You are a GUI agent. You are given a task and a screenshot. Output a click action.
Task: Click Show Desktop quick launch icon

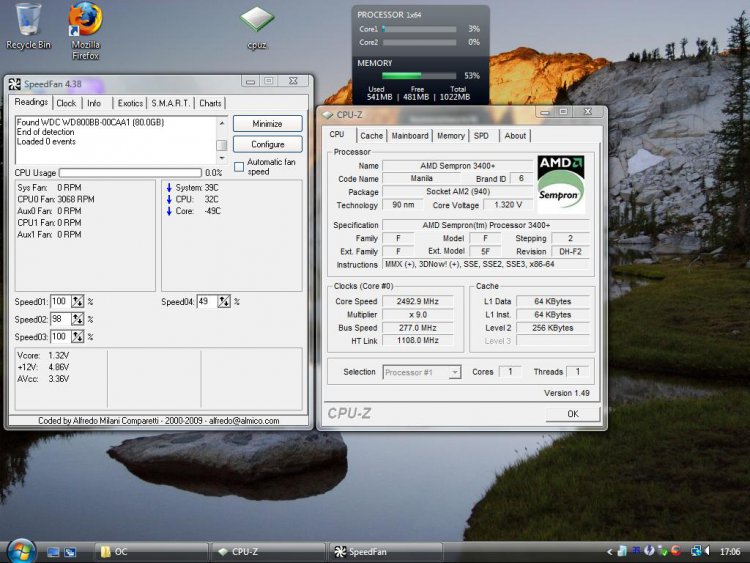(54, 552)
